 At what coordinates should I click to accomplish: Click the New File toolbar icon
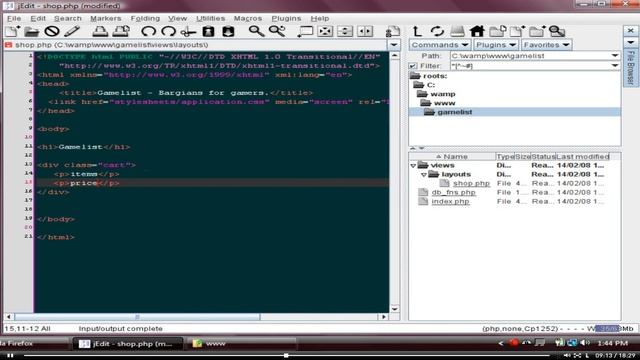12,31
